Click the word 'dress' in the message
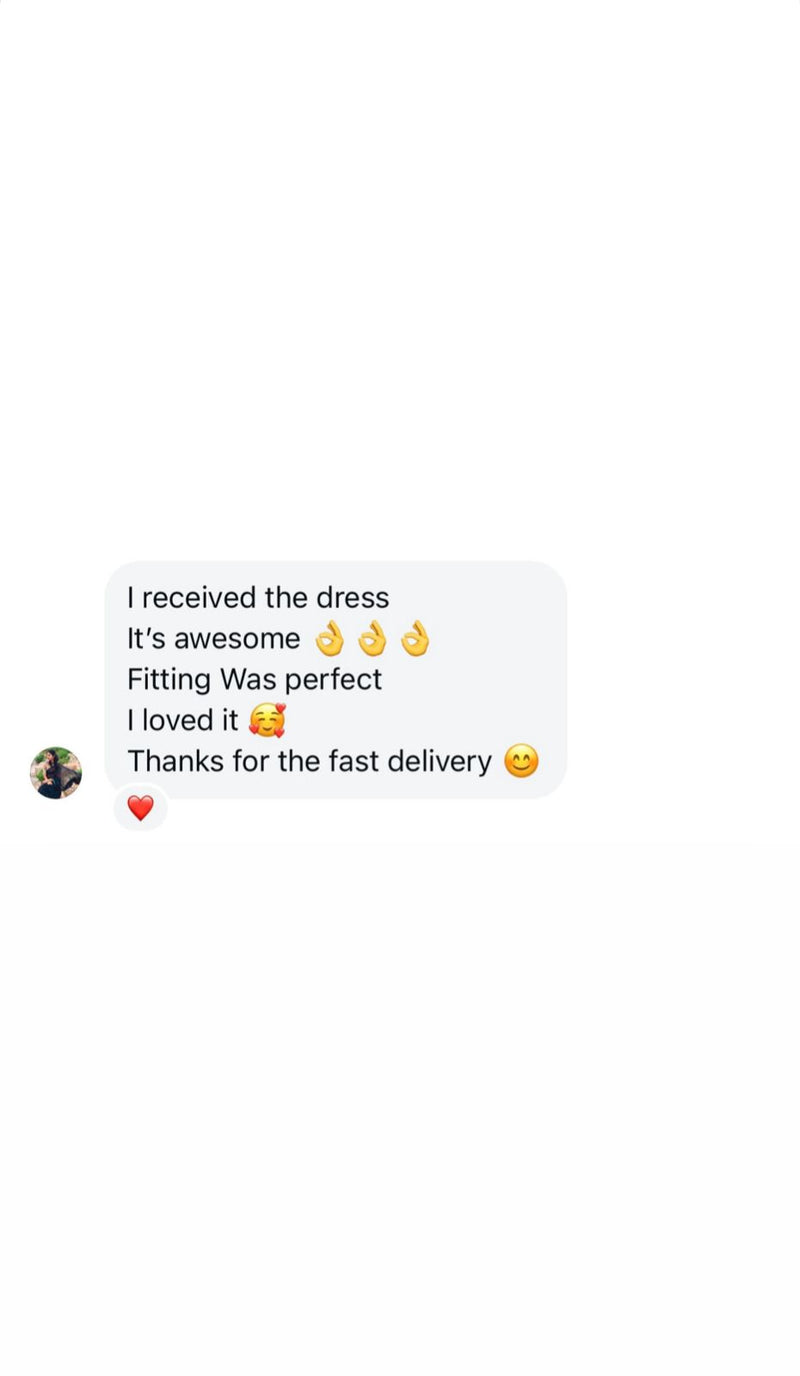 click(x=353, y=598)
